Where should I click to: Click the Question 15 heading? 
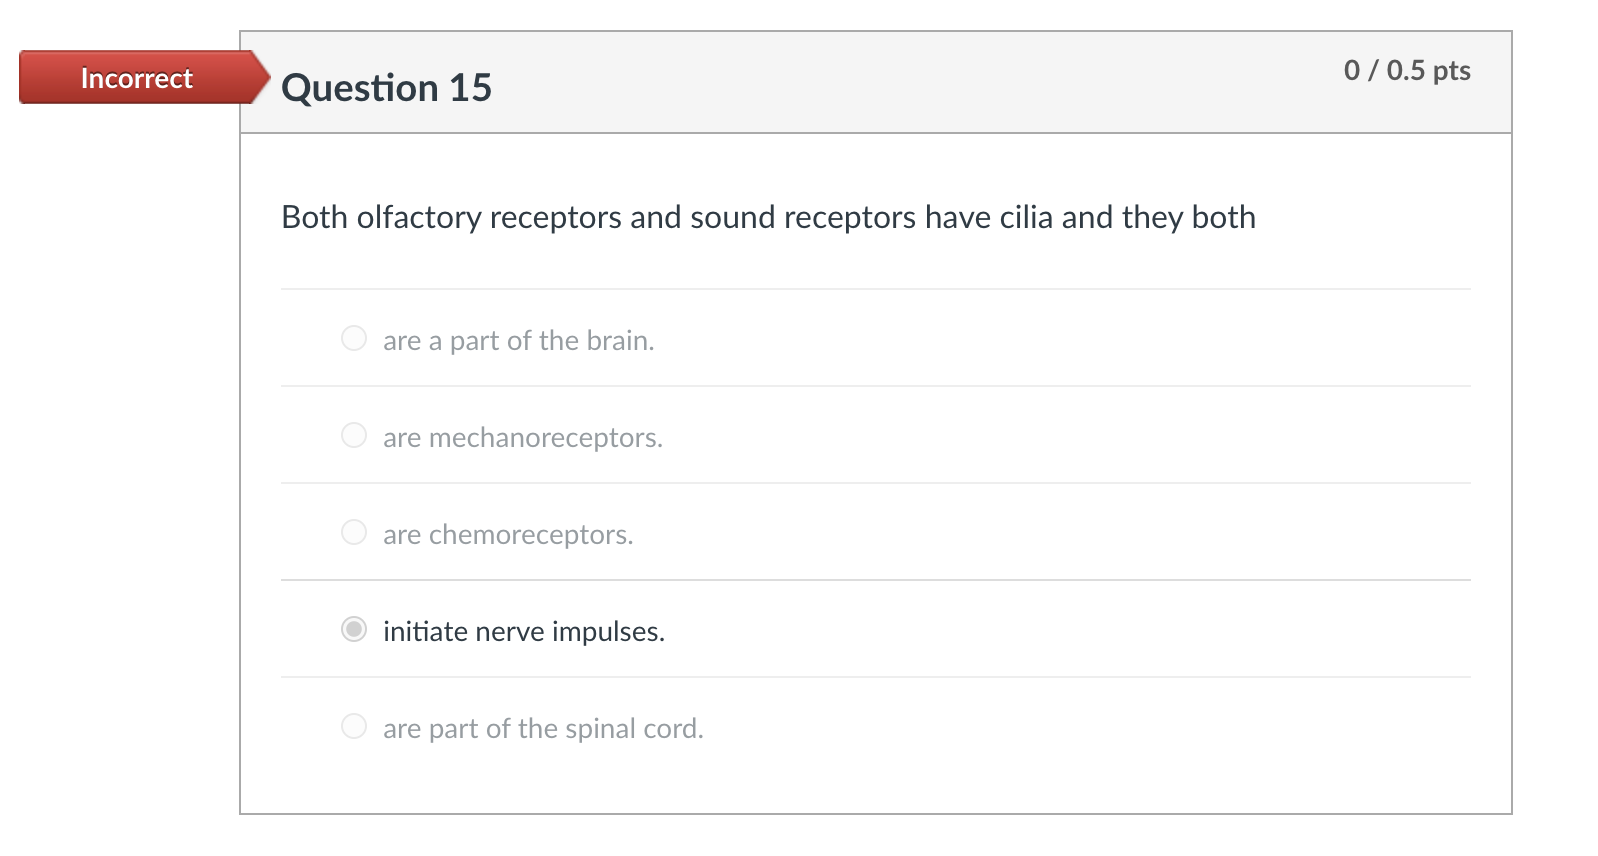(388, 88)
